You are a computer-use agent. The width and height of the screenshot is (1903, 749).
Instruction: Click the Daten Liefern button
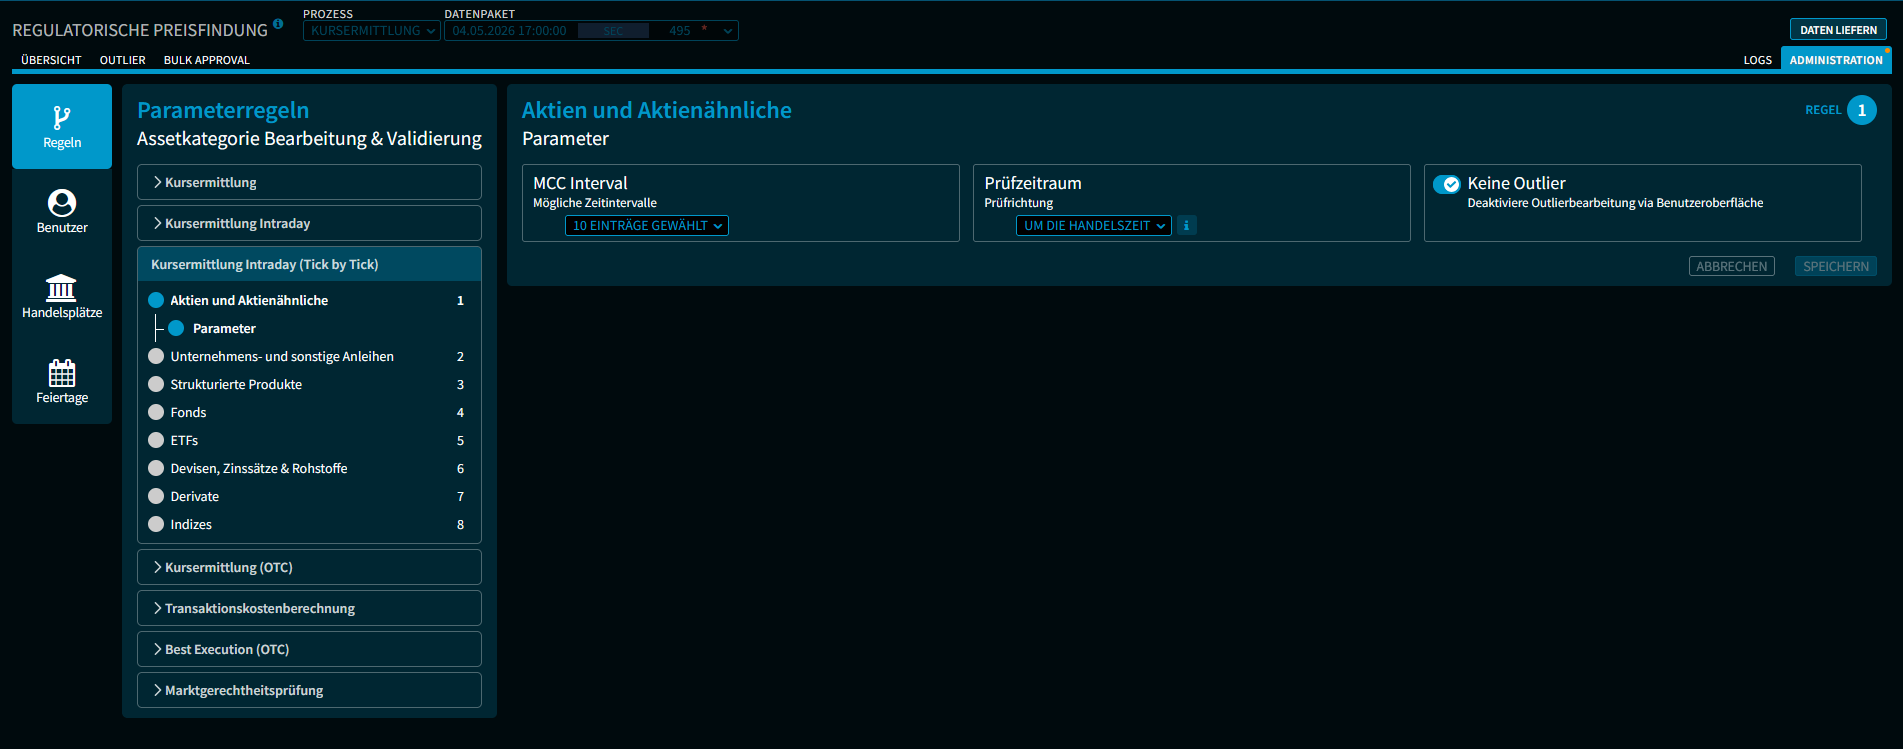1839,30
